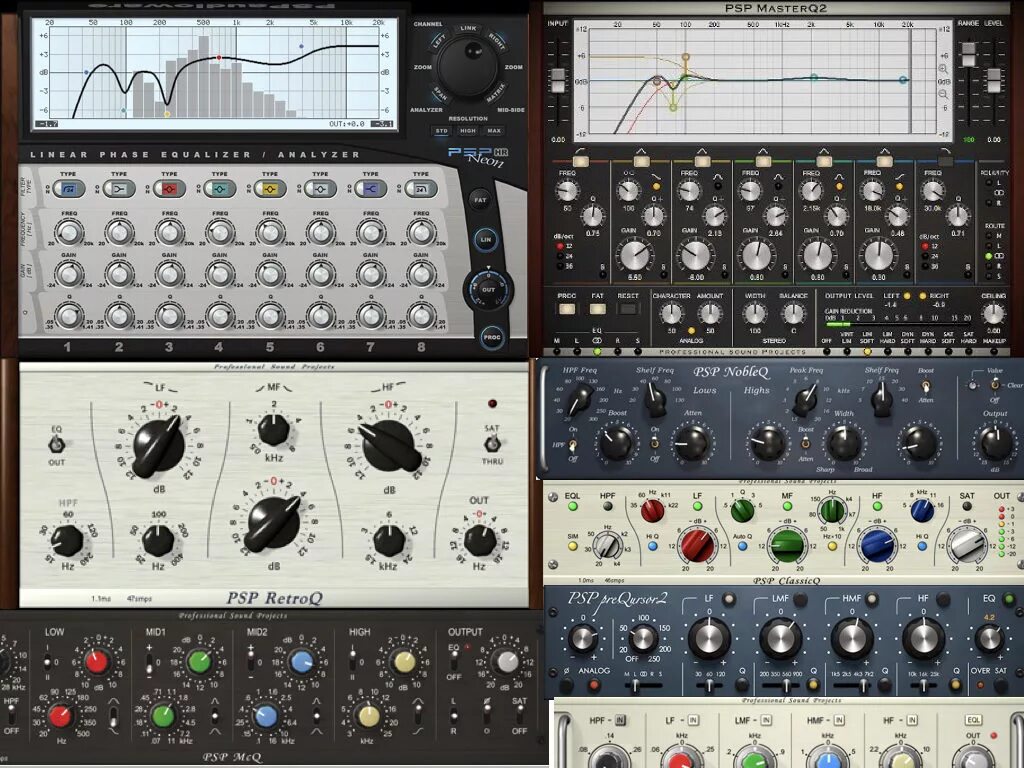Screen dimensions: 1024x768
Task: Select band 5 yellow peak filter type icon in Neon
Action: coord(270,189)
